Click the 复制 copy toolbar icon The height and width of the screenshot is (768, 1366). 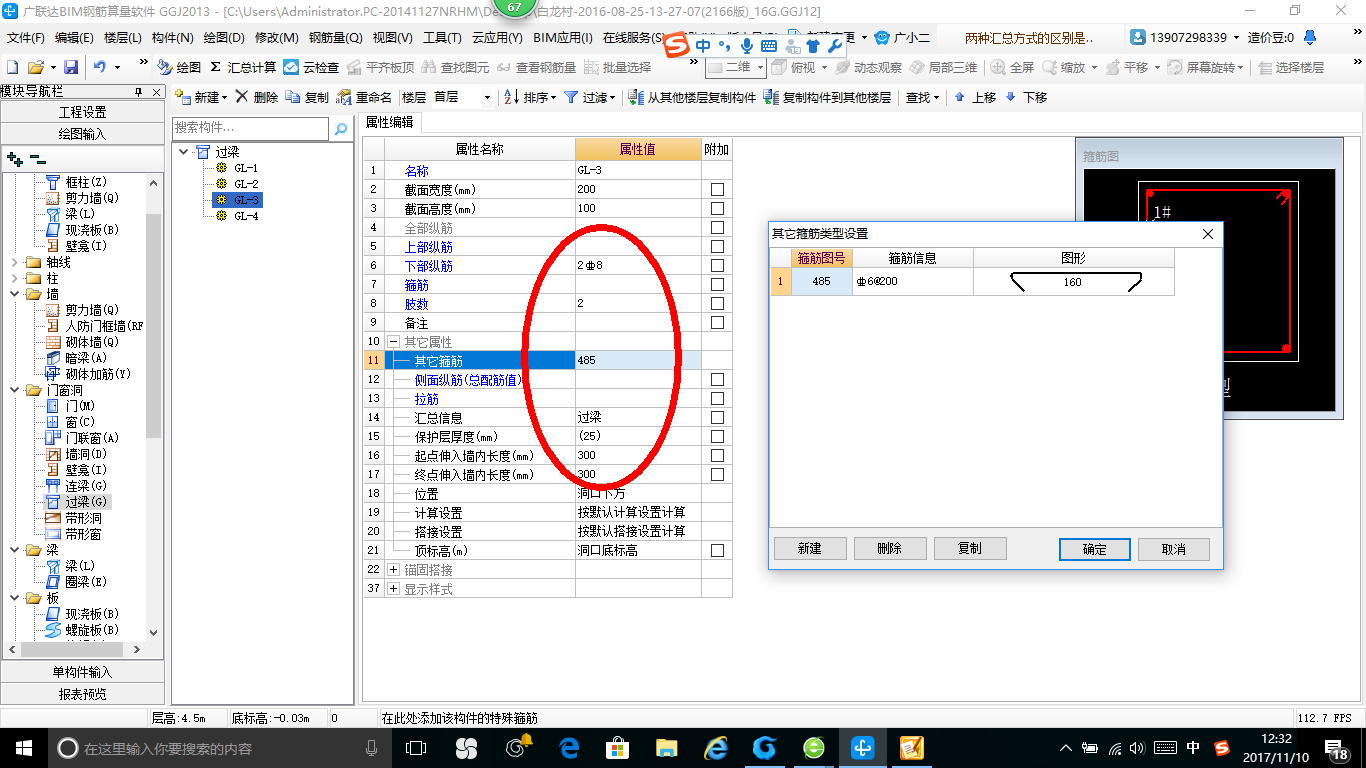(307, 97)
